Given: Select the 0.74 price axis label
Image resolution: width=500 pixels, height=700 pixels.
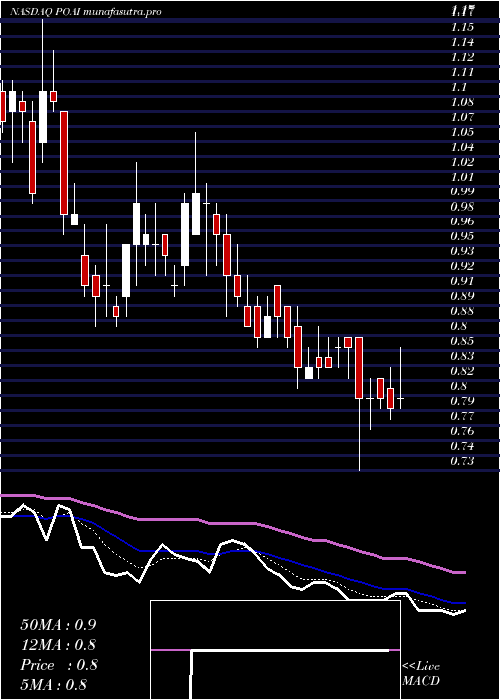Looking at the screenshot, I should (x=462, y=446).
